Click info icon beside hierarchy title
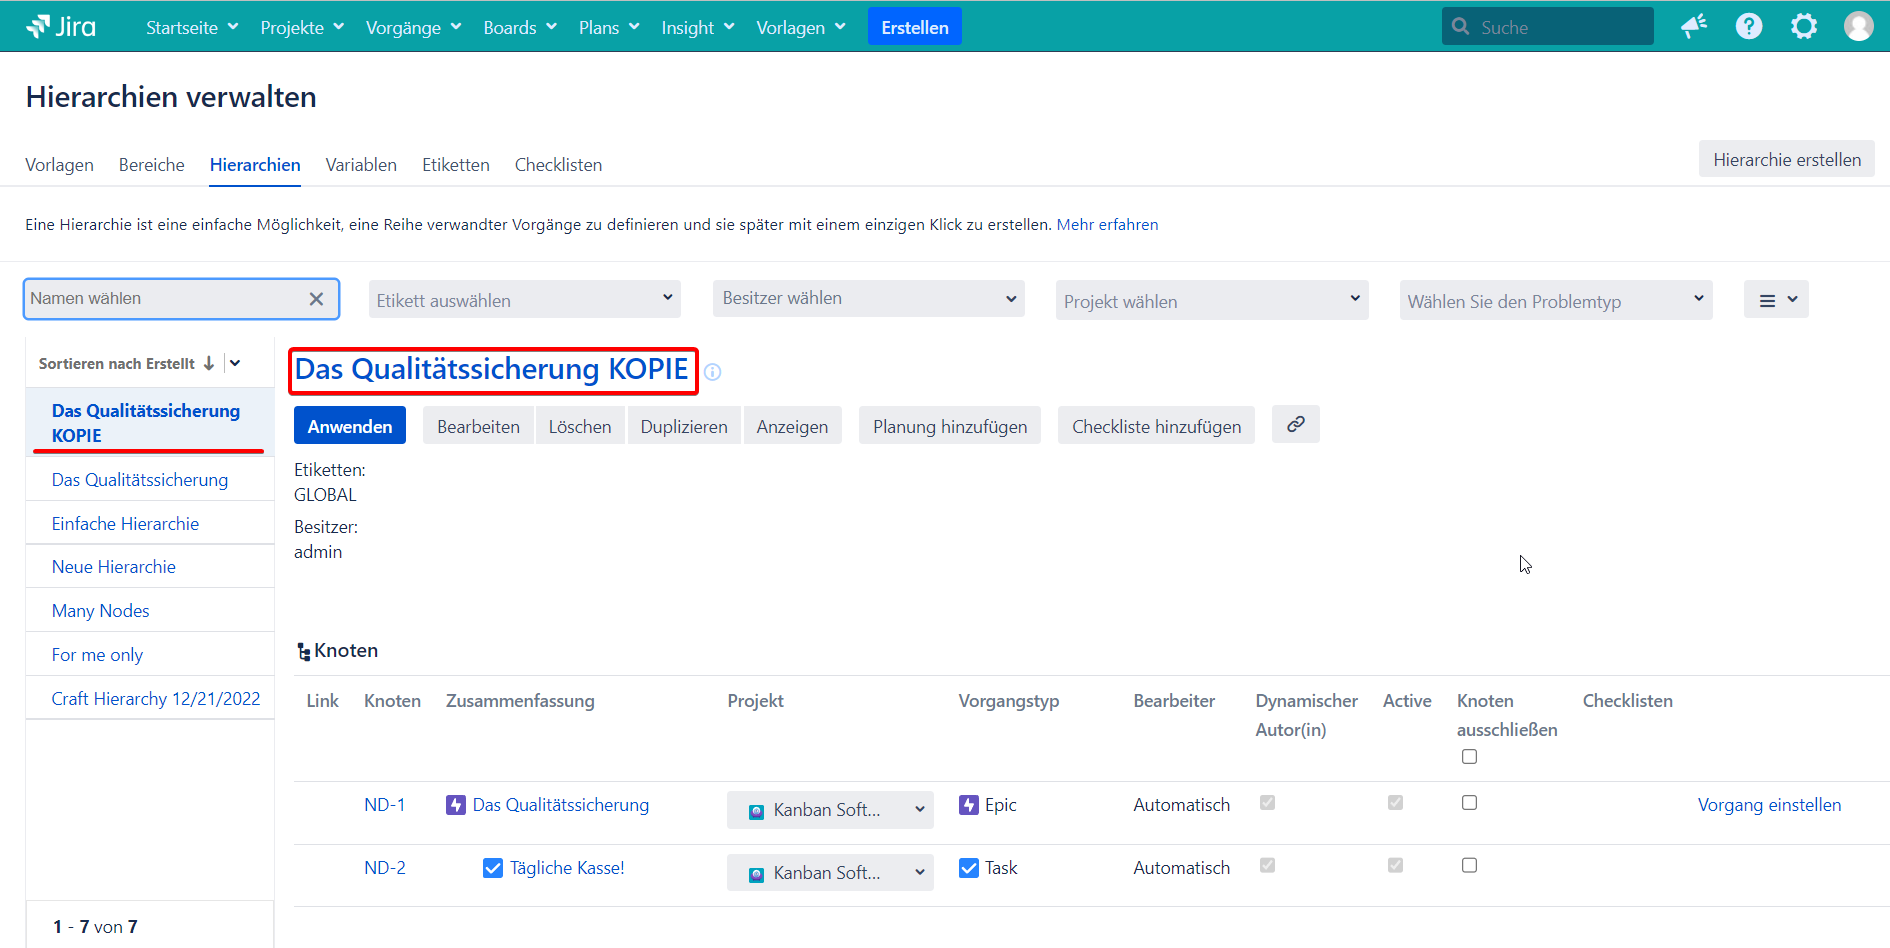Viewport: 1890px width, 948px height. (x=712, y=372)
